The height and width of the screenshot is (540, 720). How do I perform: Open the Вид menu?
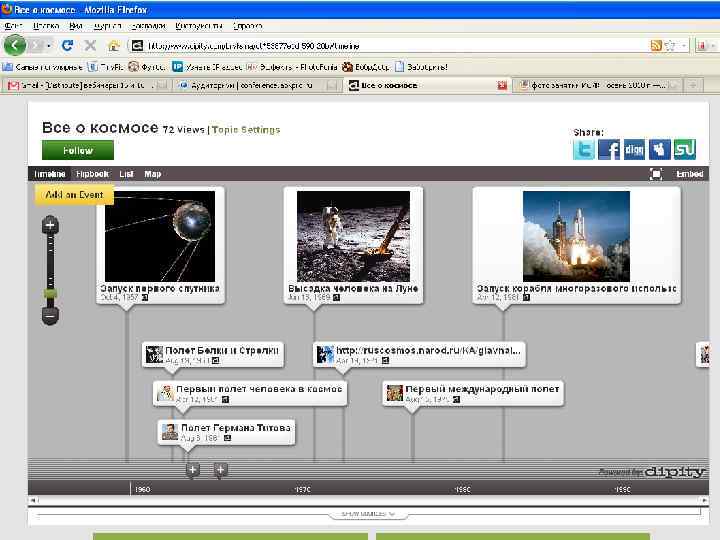76,26
